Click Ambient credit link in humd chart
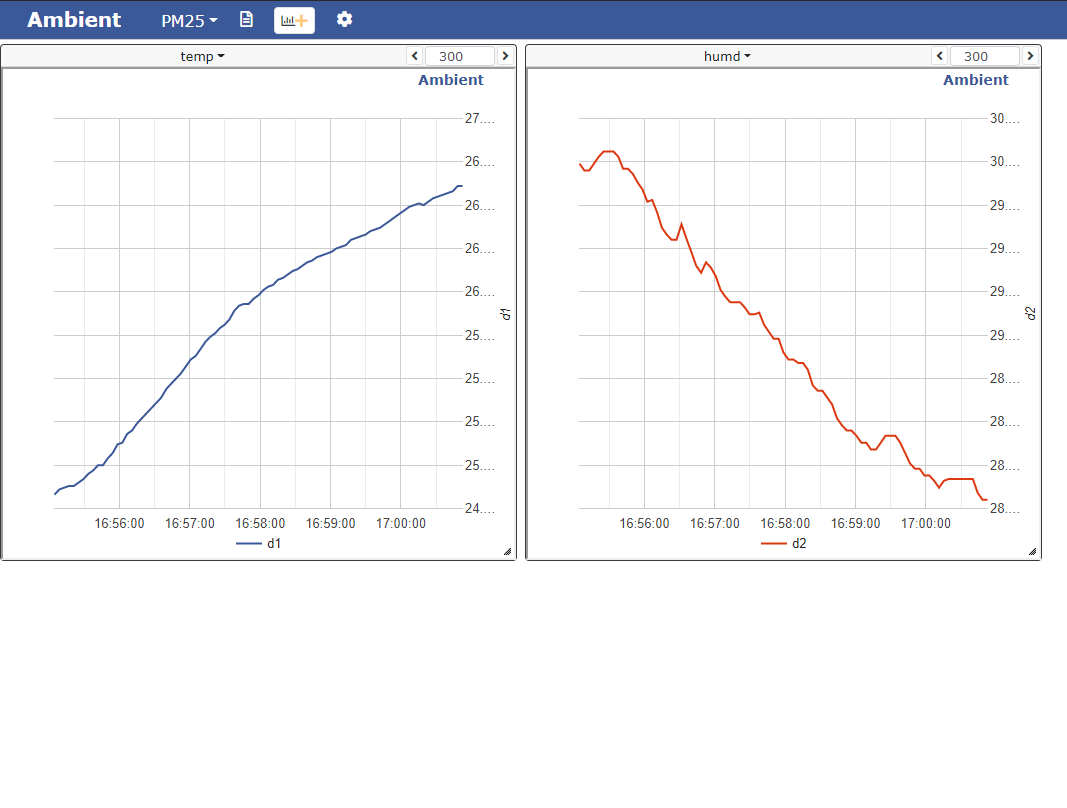 [x=975, y=80]
